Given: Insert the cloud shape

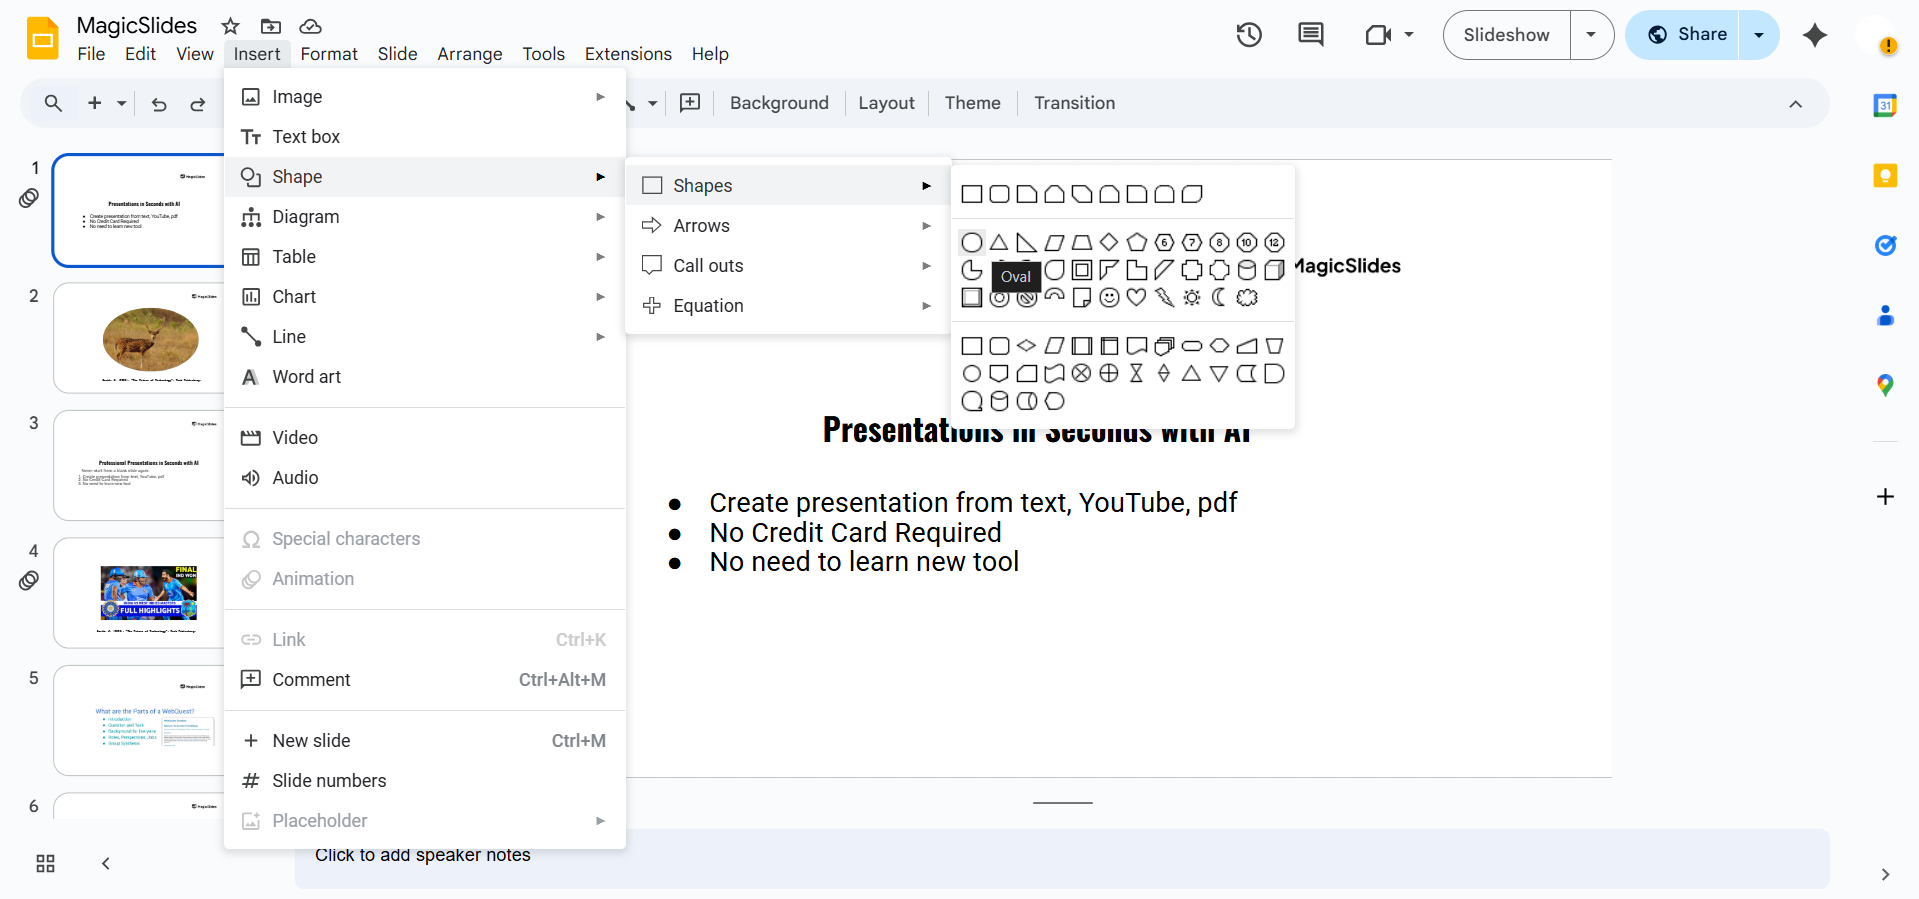Looking at the screenshot, I should (x=1247, y=298).
